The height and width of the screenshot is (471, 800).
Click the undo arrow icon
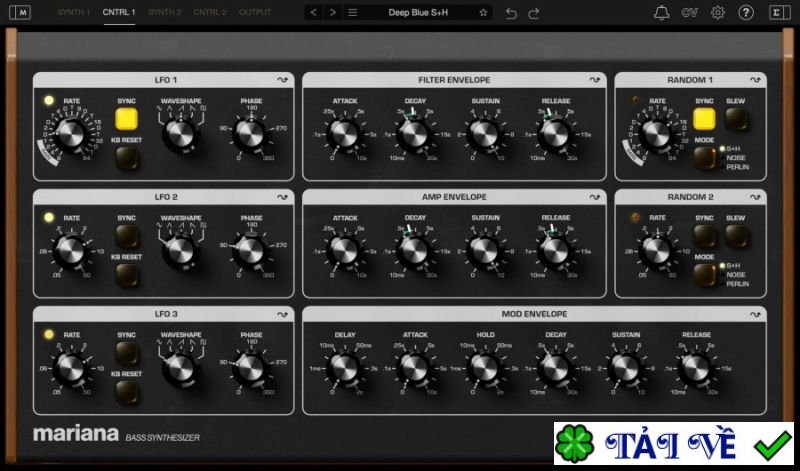[512, 13]
